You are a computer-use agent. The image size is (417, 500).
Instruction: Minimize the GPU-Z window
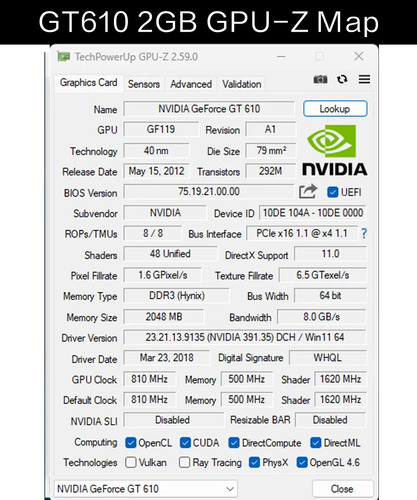[x=281, y=57]
